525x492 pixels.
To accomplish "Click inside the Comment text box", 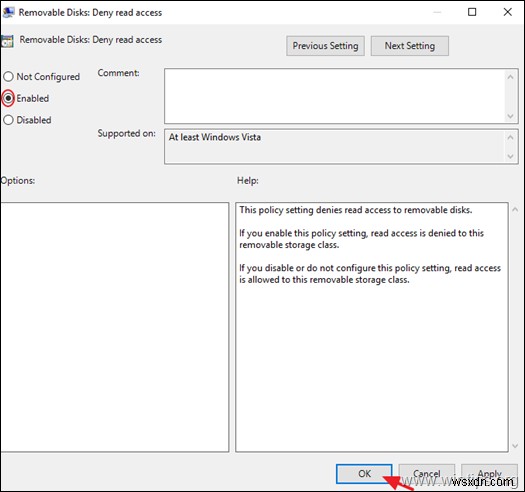I will 335,96.
